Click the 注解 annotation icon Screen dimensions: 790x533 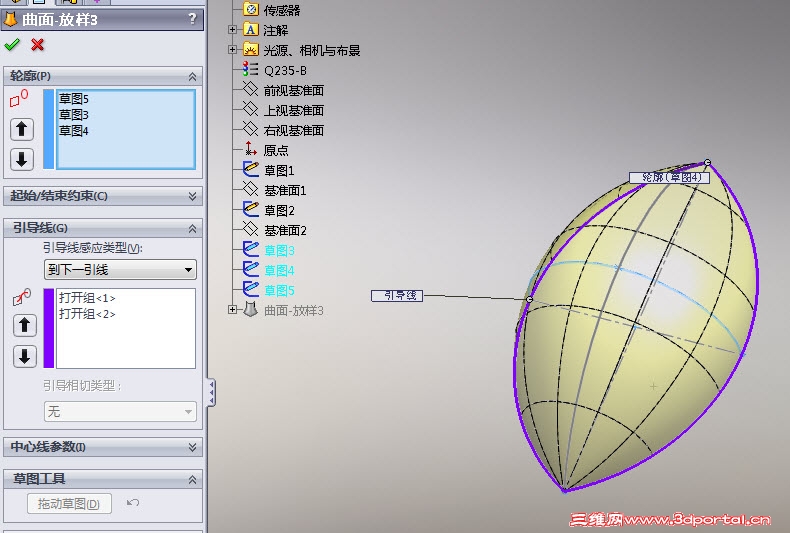coord(251,29)
